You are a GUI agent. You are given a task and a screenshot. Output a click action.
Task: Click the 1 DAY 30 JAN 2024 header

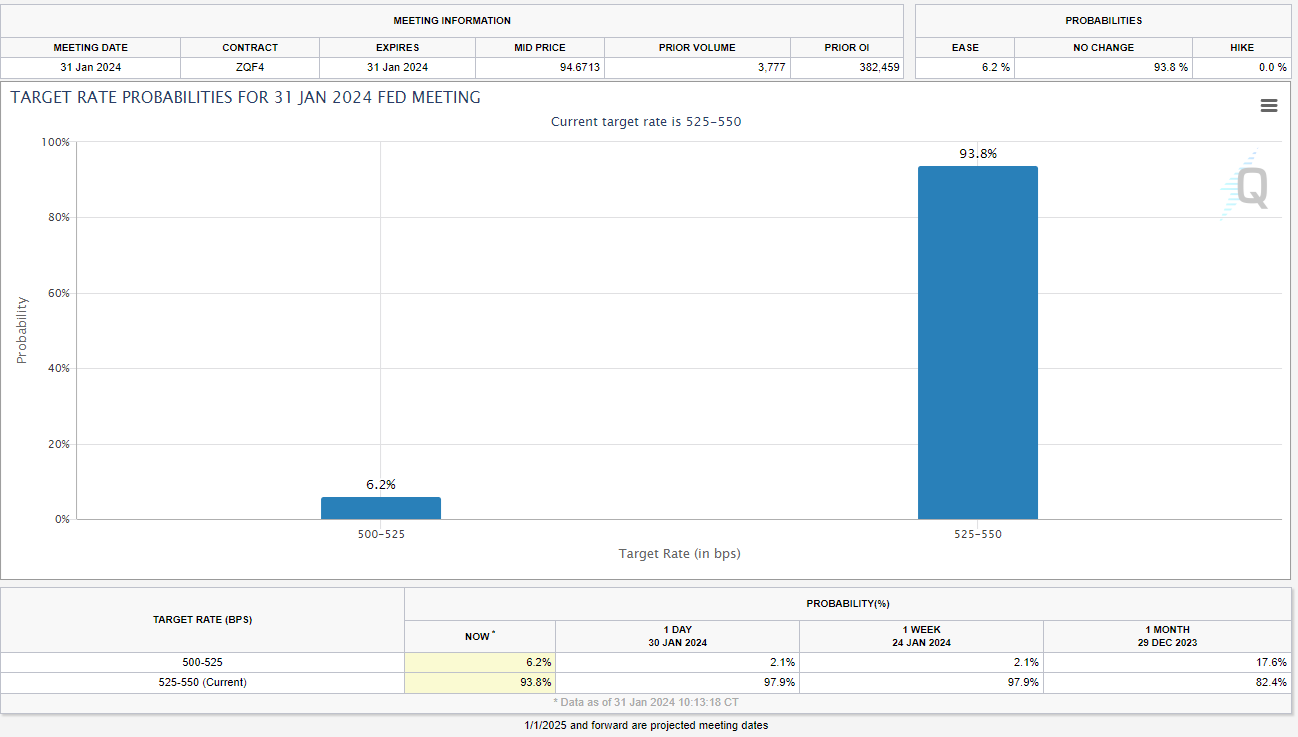677,636
